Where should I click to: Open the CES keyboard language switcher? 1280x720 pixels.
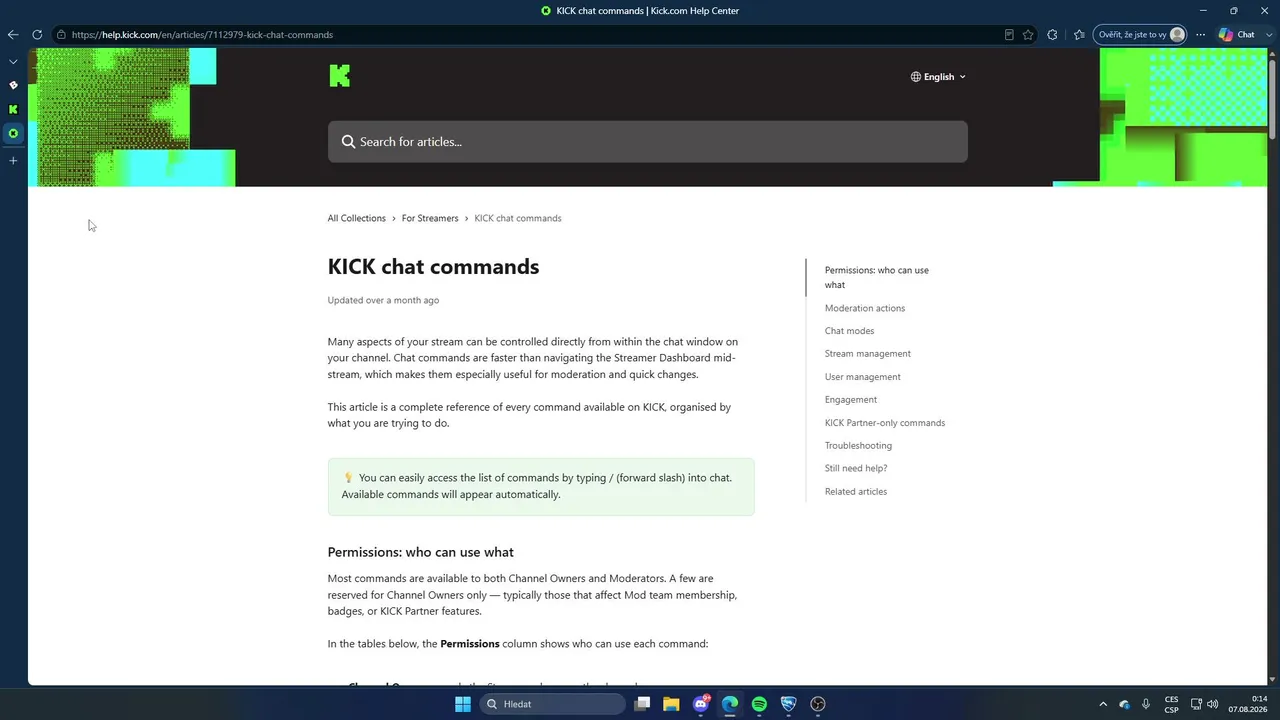pos(1171,704)
